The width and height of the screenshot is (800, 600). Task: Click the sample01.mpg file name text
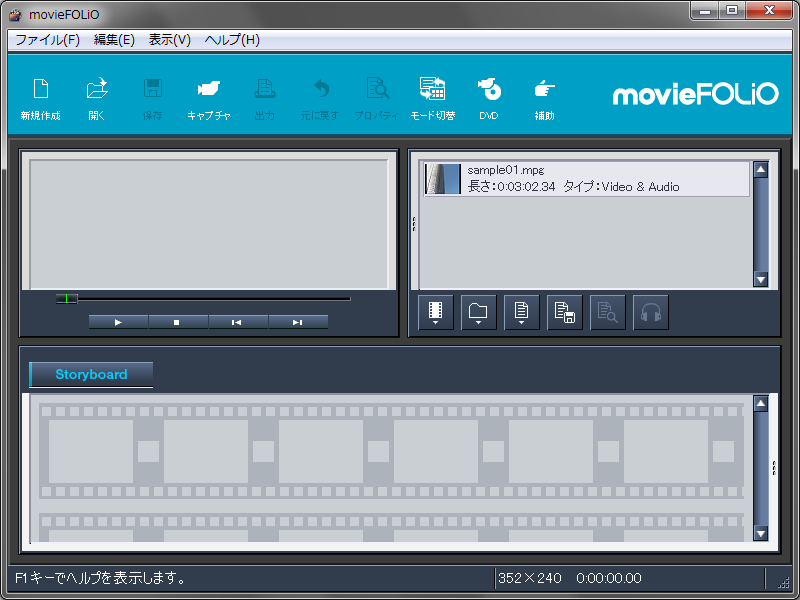coord(506,170)
